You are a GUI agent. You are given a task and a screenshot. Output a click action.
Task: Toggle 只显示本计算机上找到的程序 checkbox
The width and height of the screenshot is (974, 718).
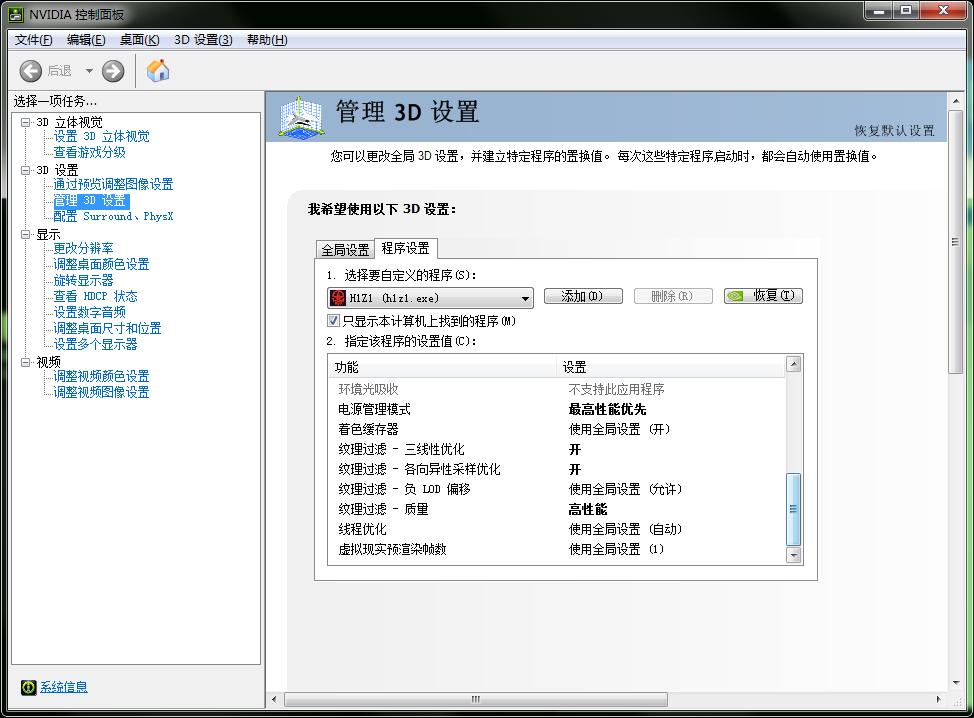pyautogui.click(x=334, y=321)
